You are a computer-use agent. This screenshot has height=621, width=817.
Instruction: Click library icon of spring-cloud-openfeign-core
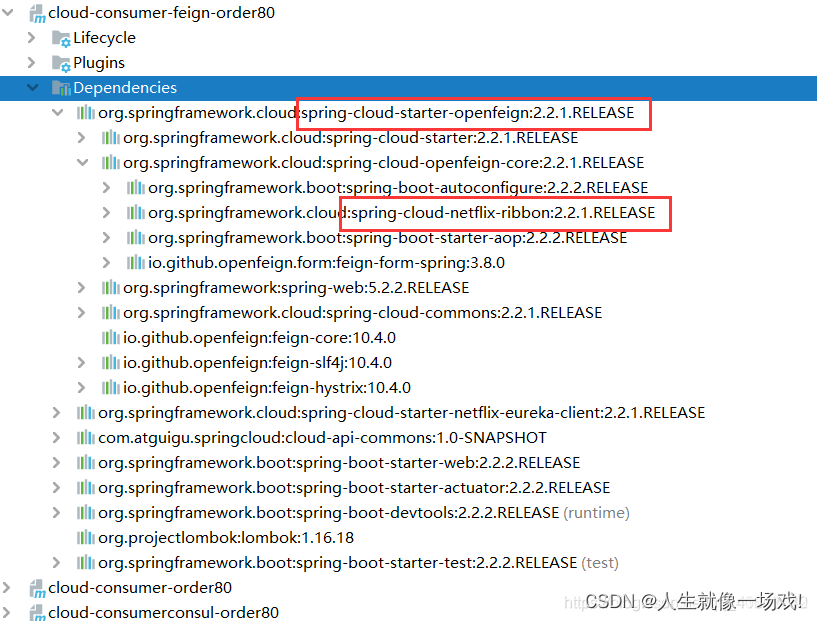click(110, 163)
